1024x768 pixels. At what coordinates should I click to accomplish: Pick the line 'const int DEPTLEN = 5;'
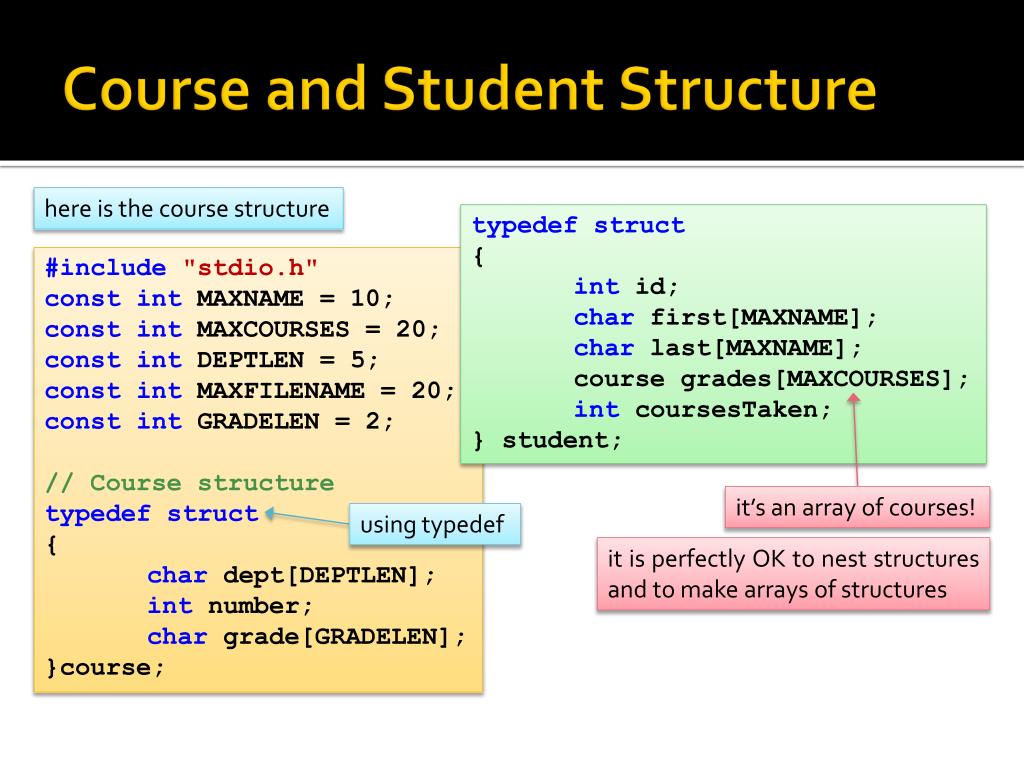tap(211, 360)
